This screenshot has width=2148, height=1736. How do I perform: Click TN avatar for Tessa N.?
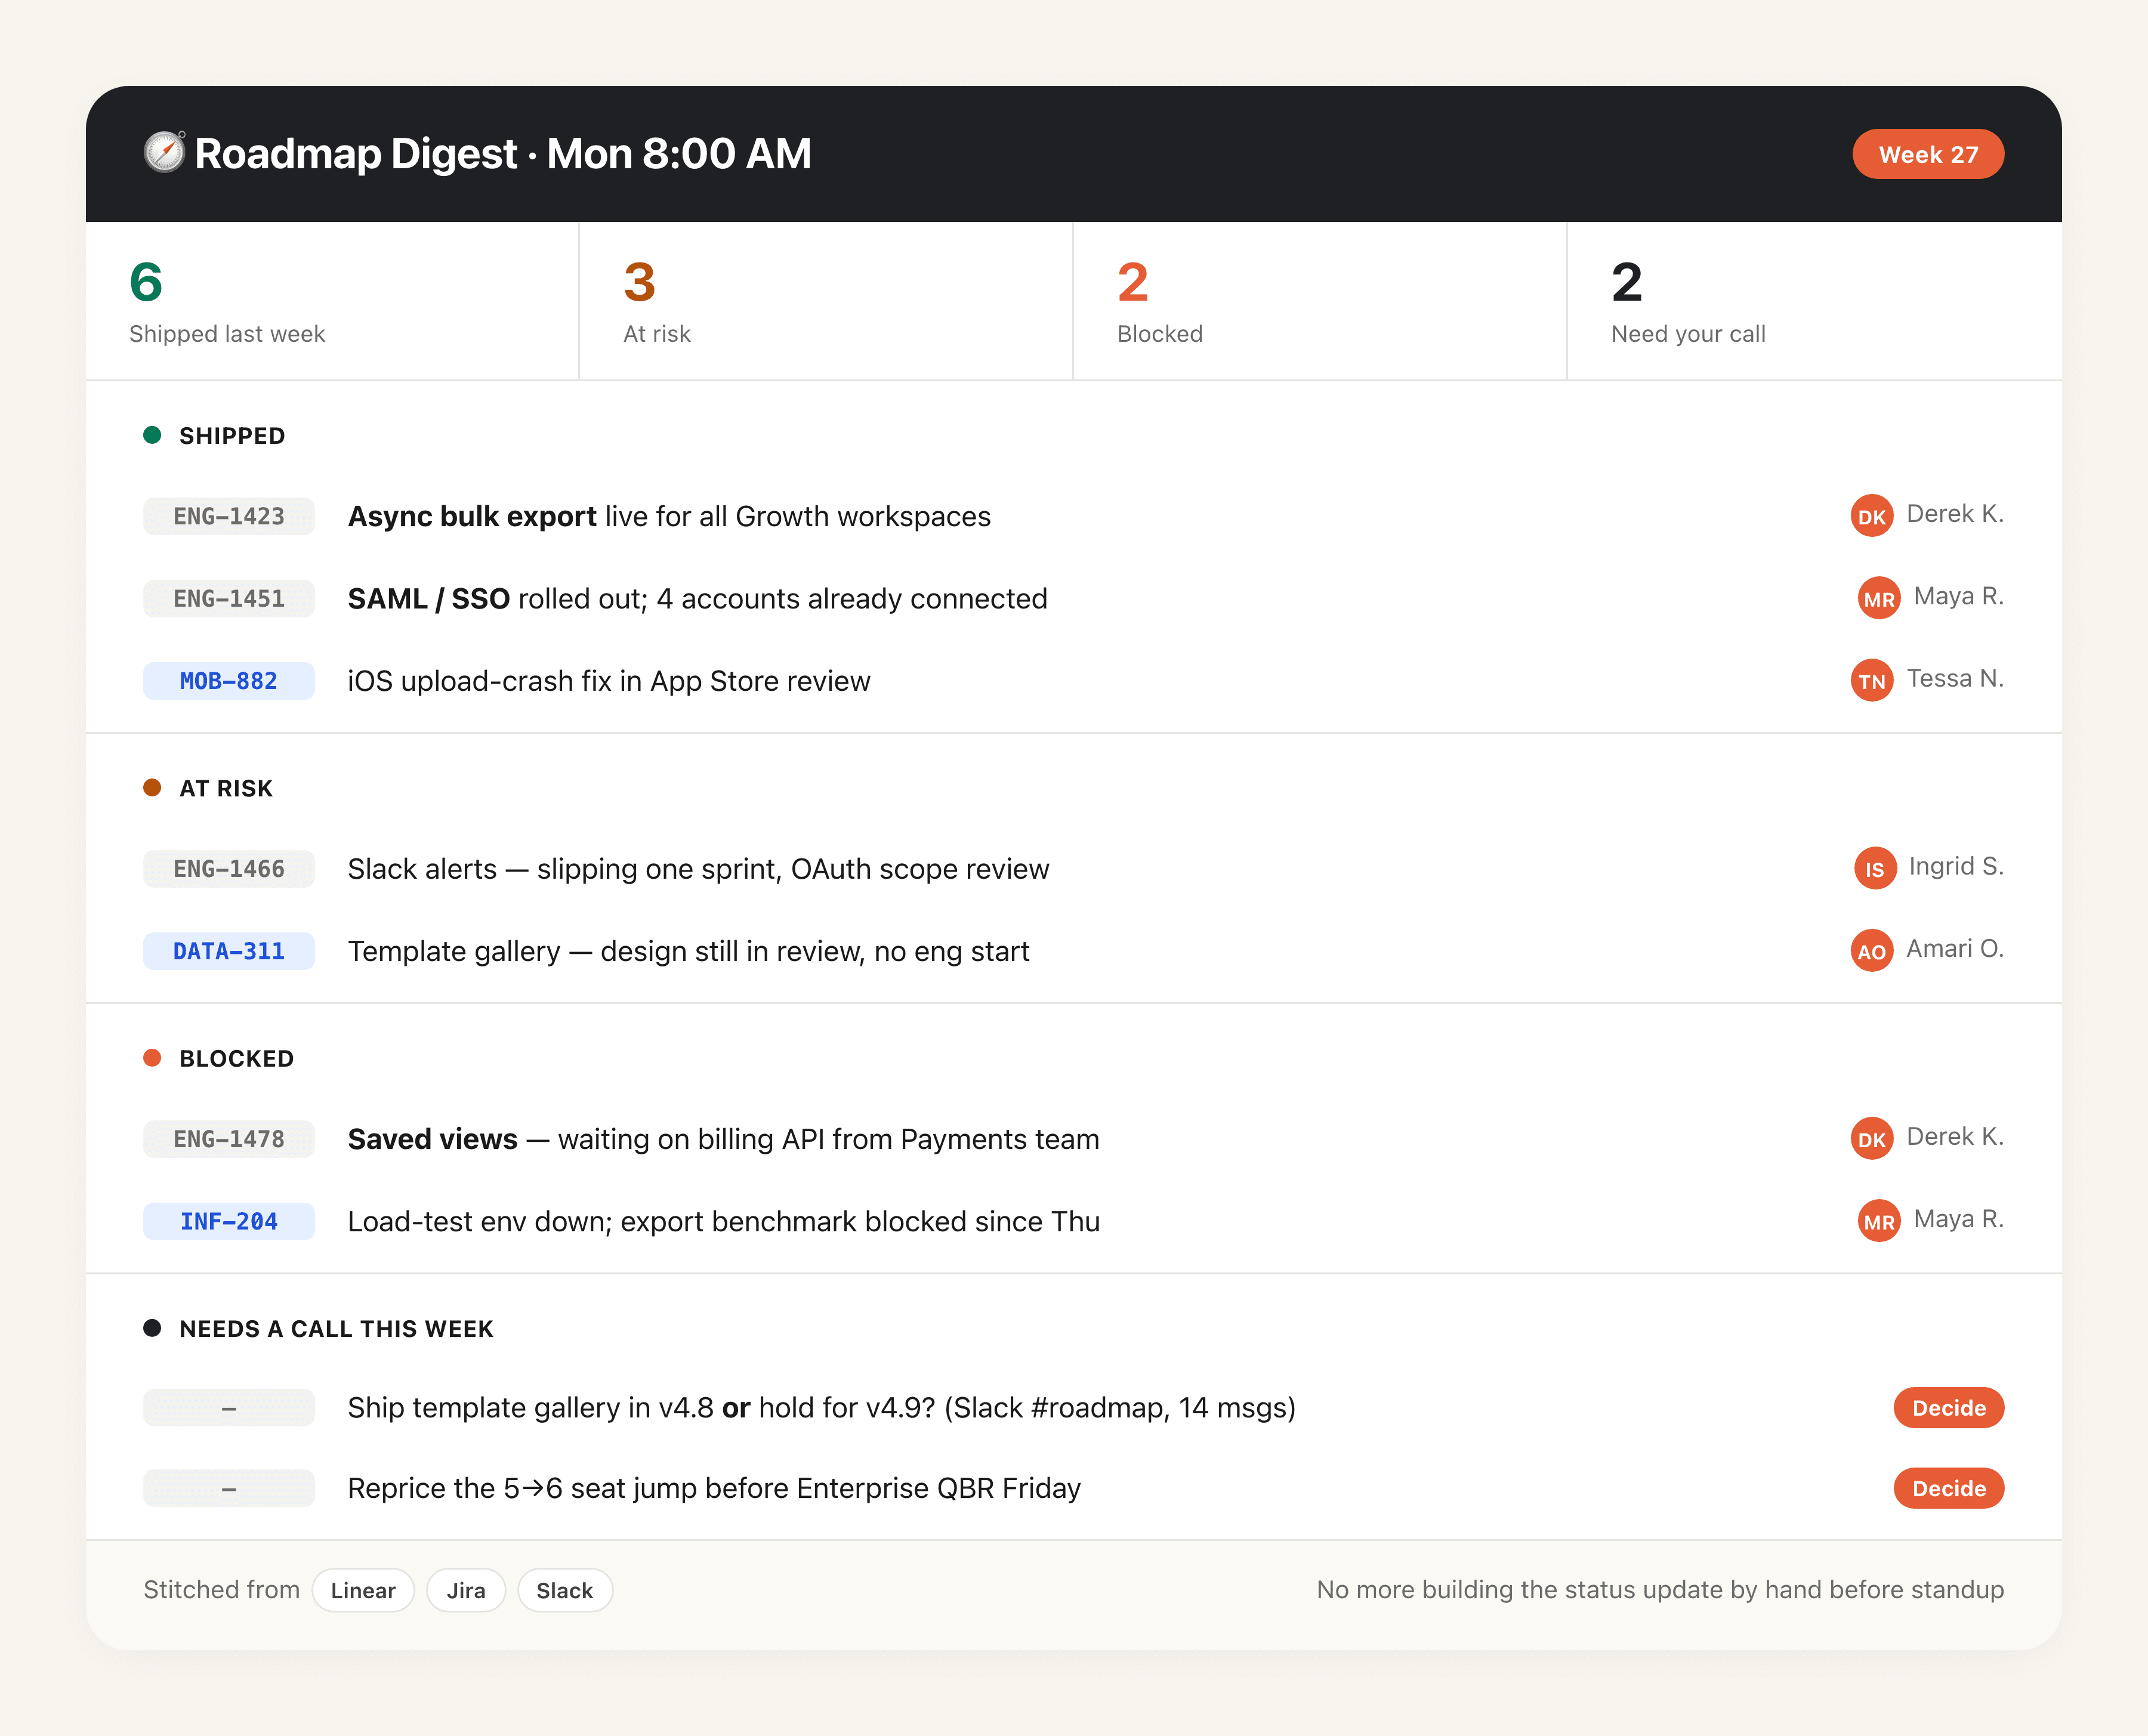click(1871, 681)
